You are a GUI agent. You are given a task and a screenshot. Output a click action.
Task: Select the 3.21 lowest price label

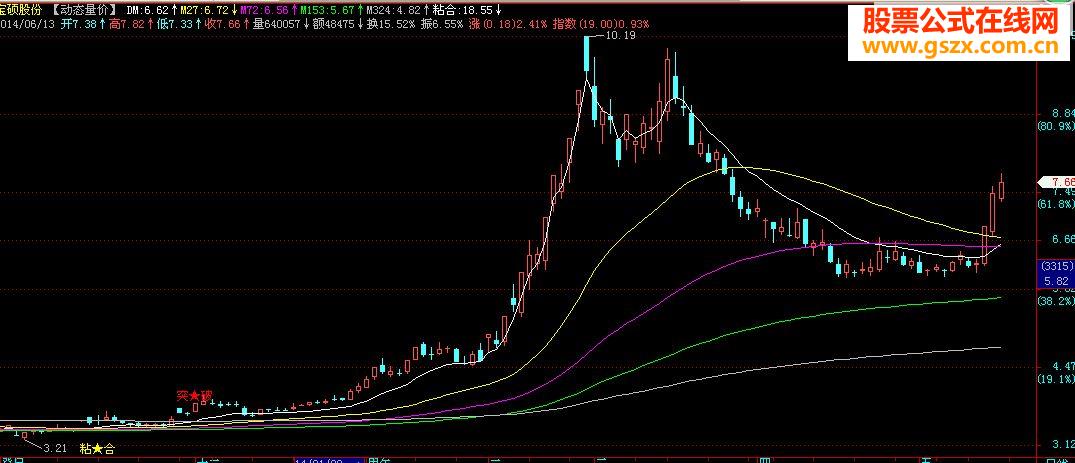(x=56, y=449)
